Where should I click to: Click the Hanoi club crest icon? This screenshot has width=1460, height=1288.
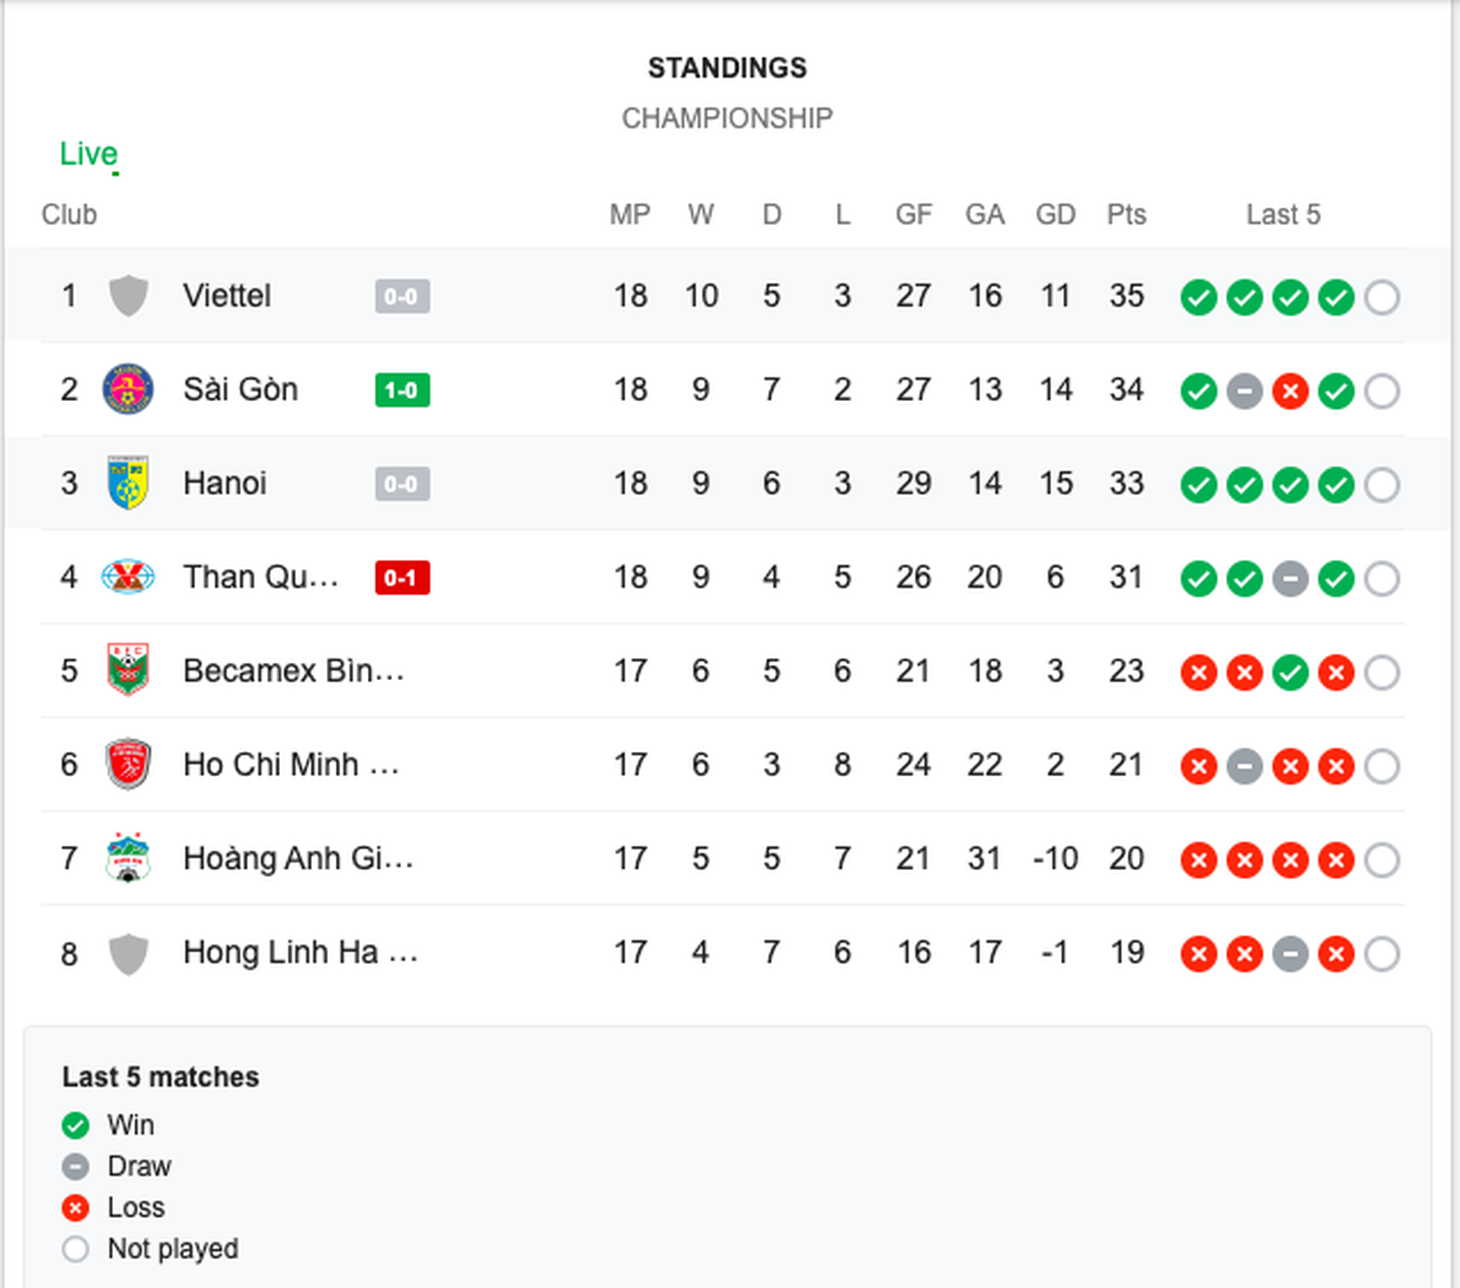point(128,483)
